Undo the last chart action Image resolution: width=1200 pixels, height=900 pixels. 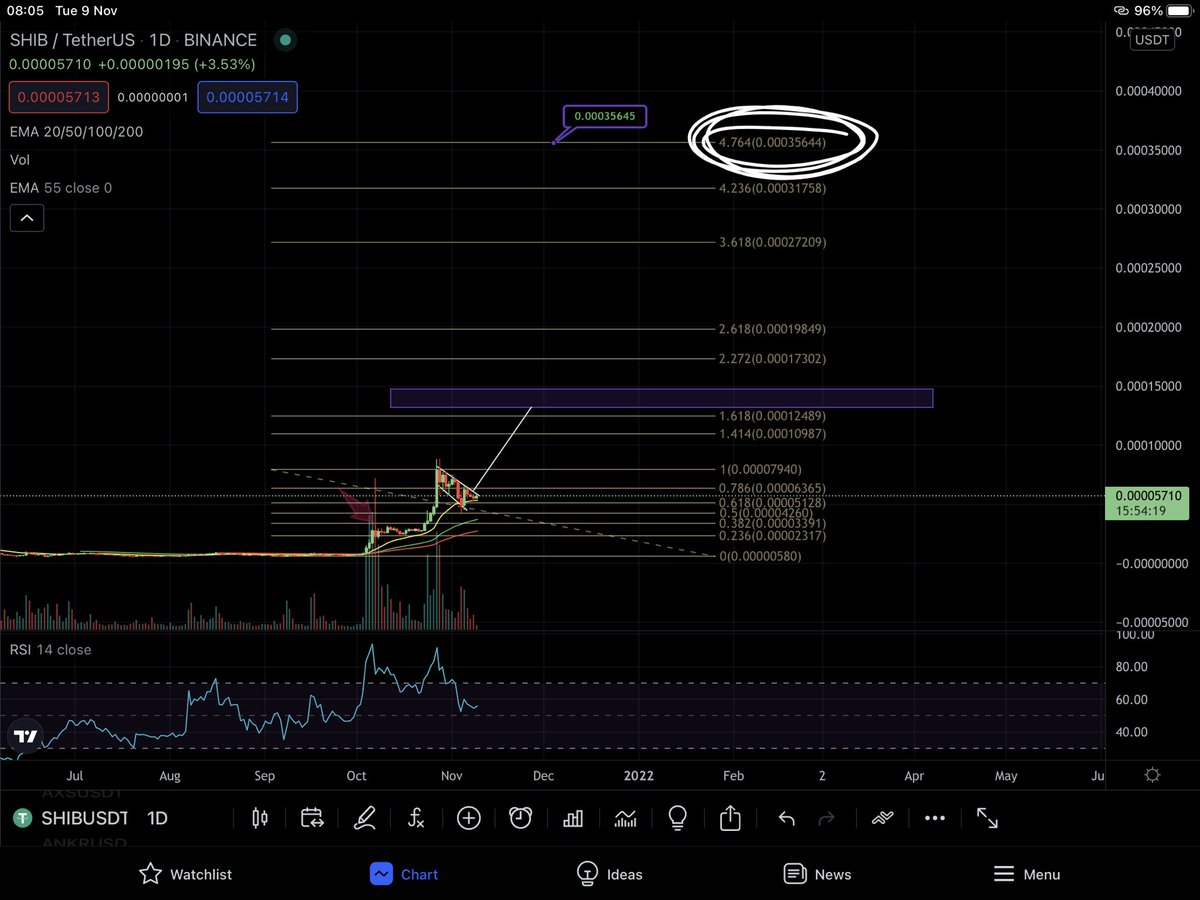(786, 818)
